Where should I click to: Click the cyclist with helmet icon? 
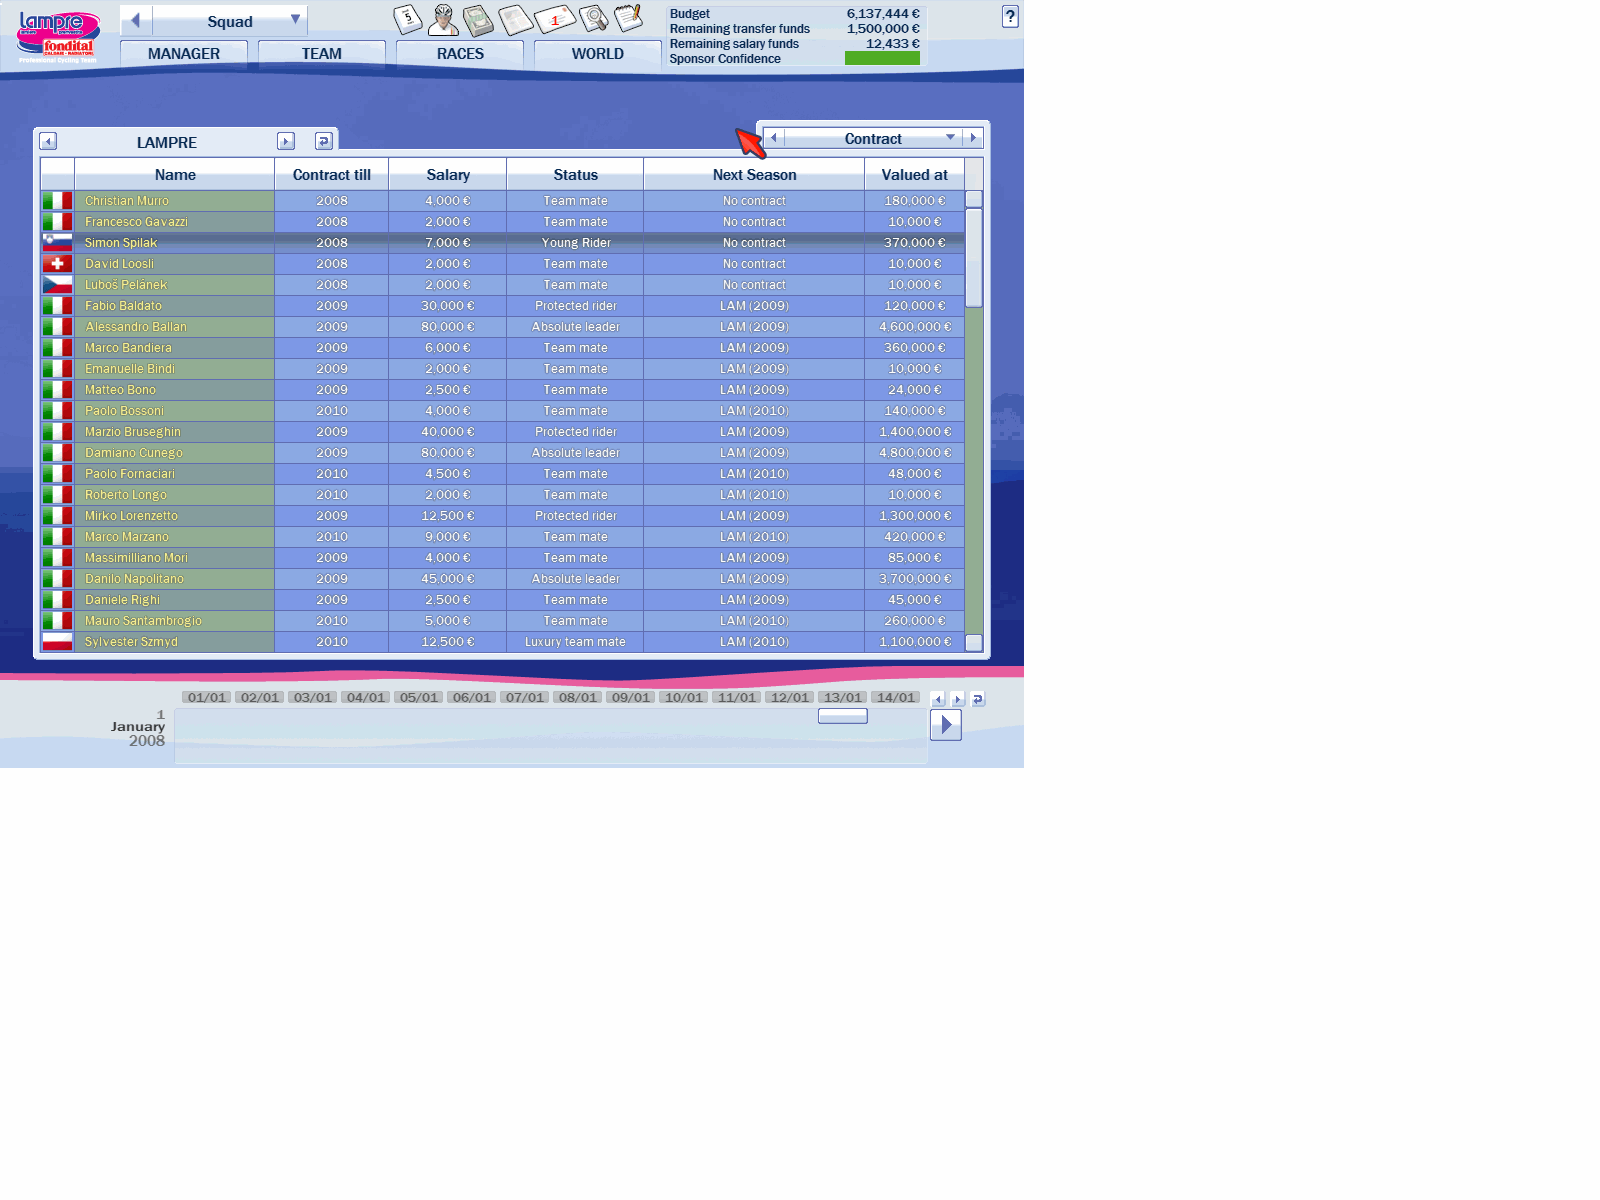click(442, 19)
